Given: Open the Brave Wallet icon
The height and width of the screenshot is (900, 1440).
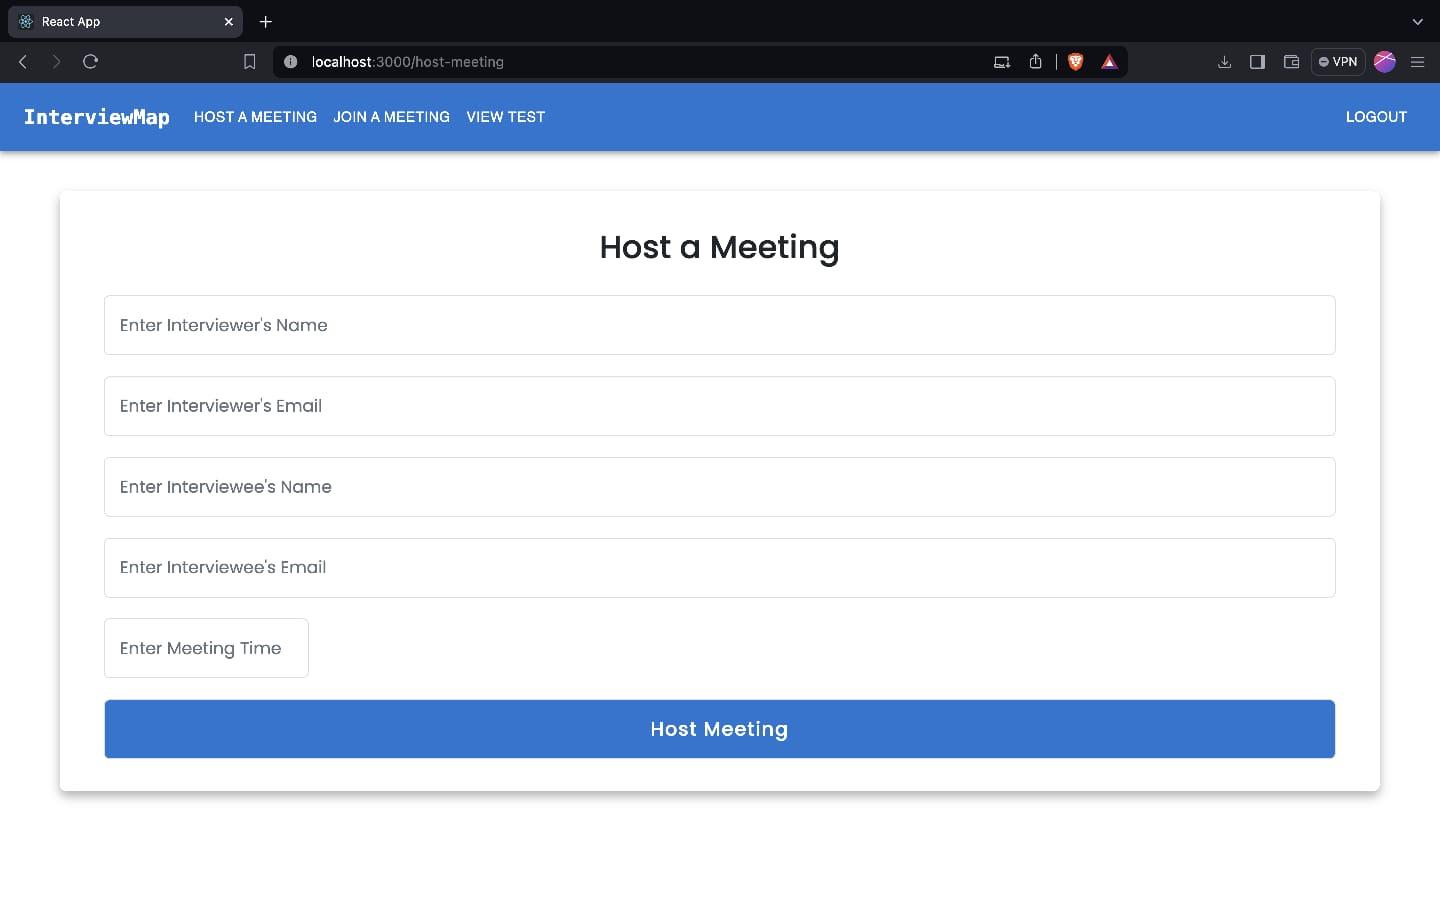Looking at the screenshot, I should [x=1291, y=62].
